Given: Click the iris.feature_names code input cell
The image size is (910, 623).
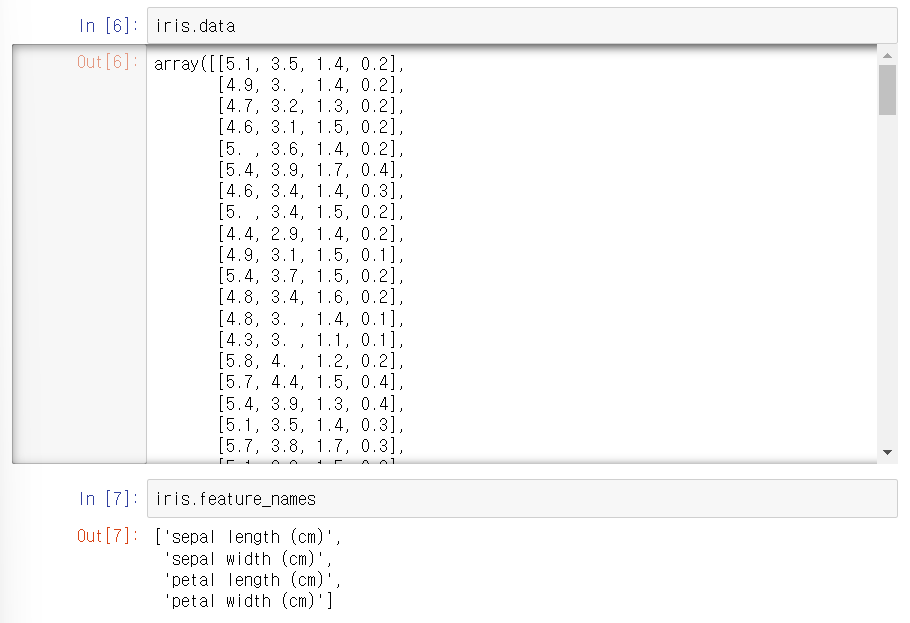Looking at the screenshot, I should tap(522, 499).
